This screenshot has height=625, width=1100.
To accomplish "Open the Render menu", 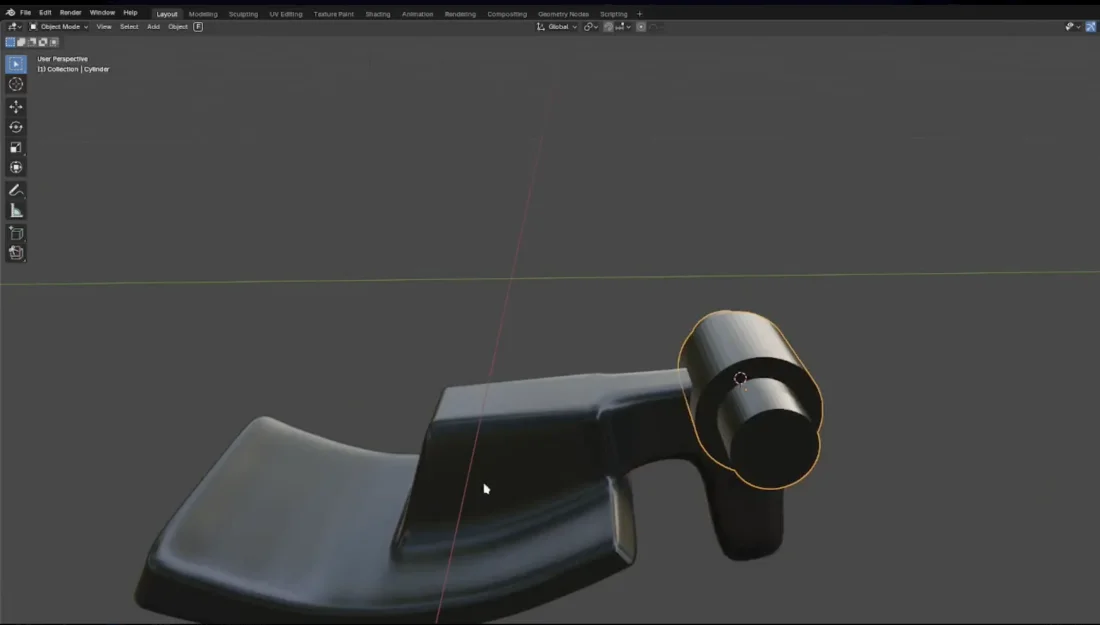I will (70, 13).
